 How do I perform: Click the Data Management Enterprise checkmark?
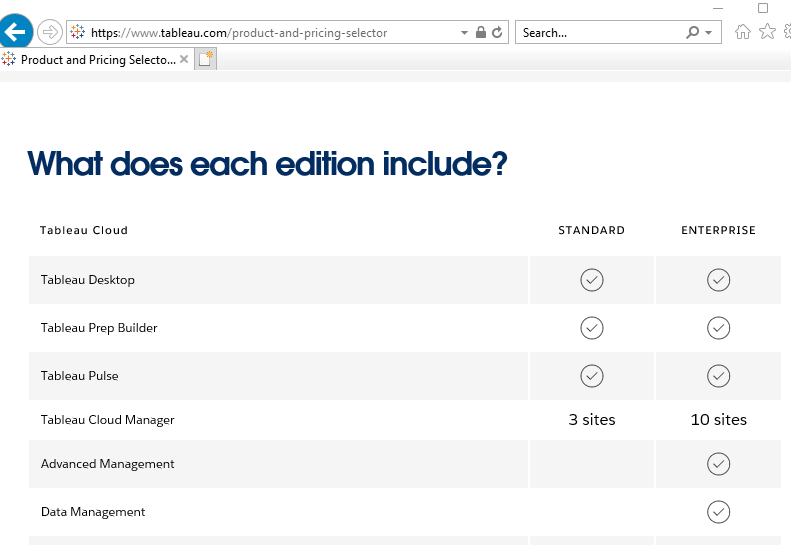pos(718,512)
